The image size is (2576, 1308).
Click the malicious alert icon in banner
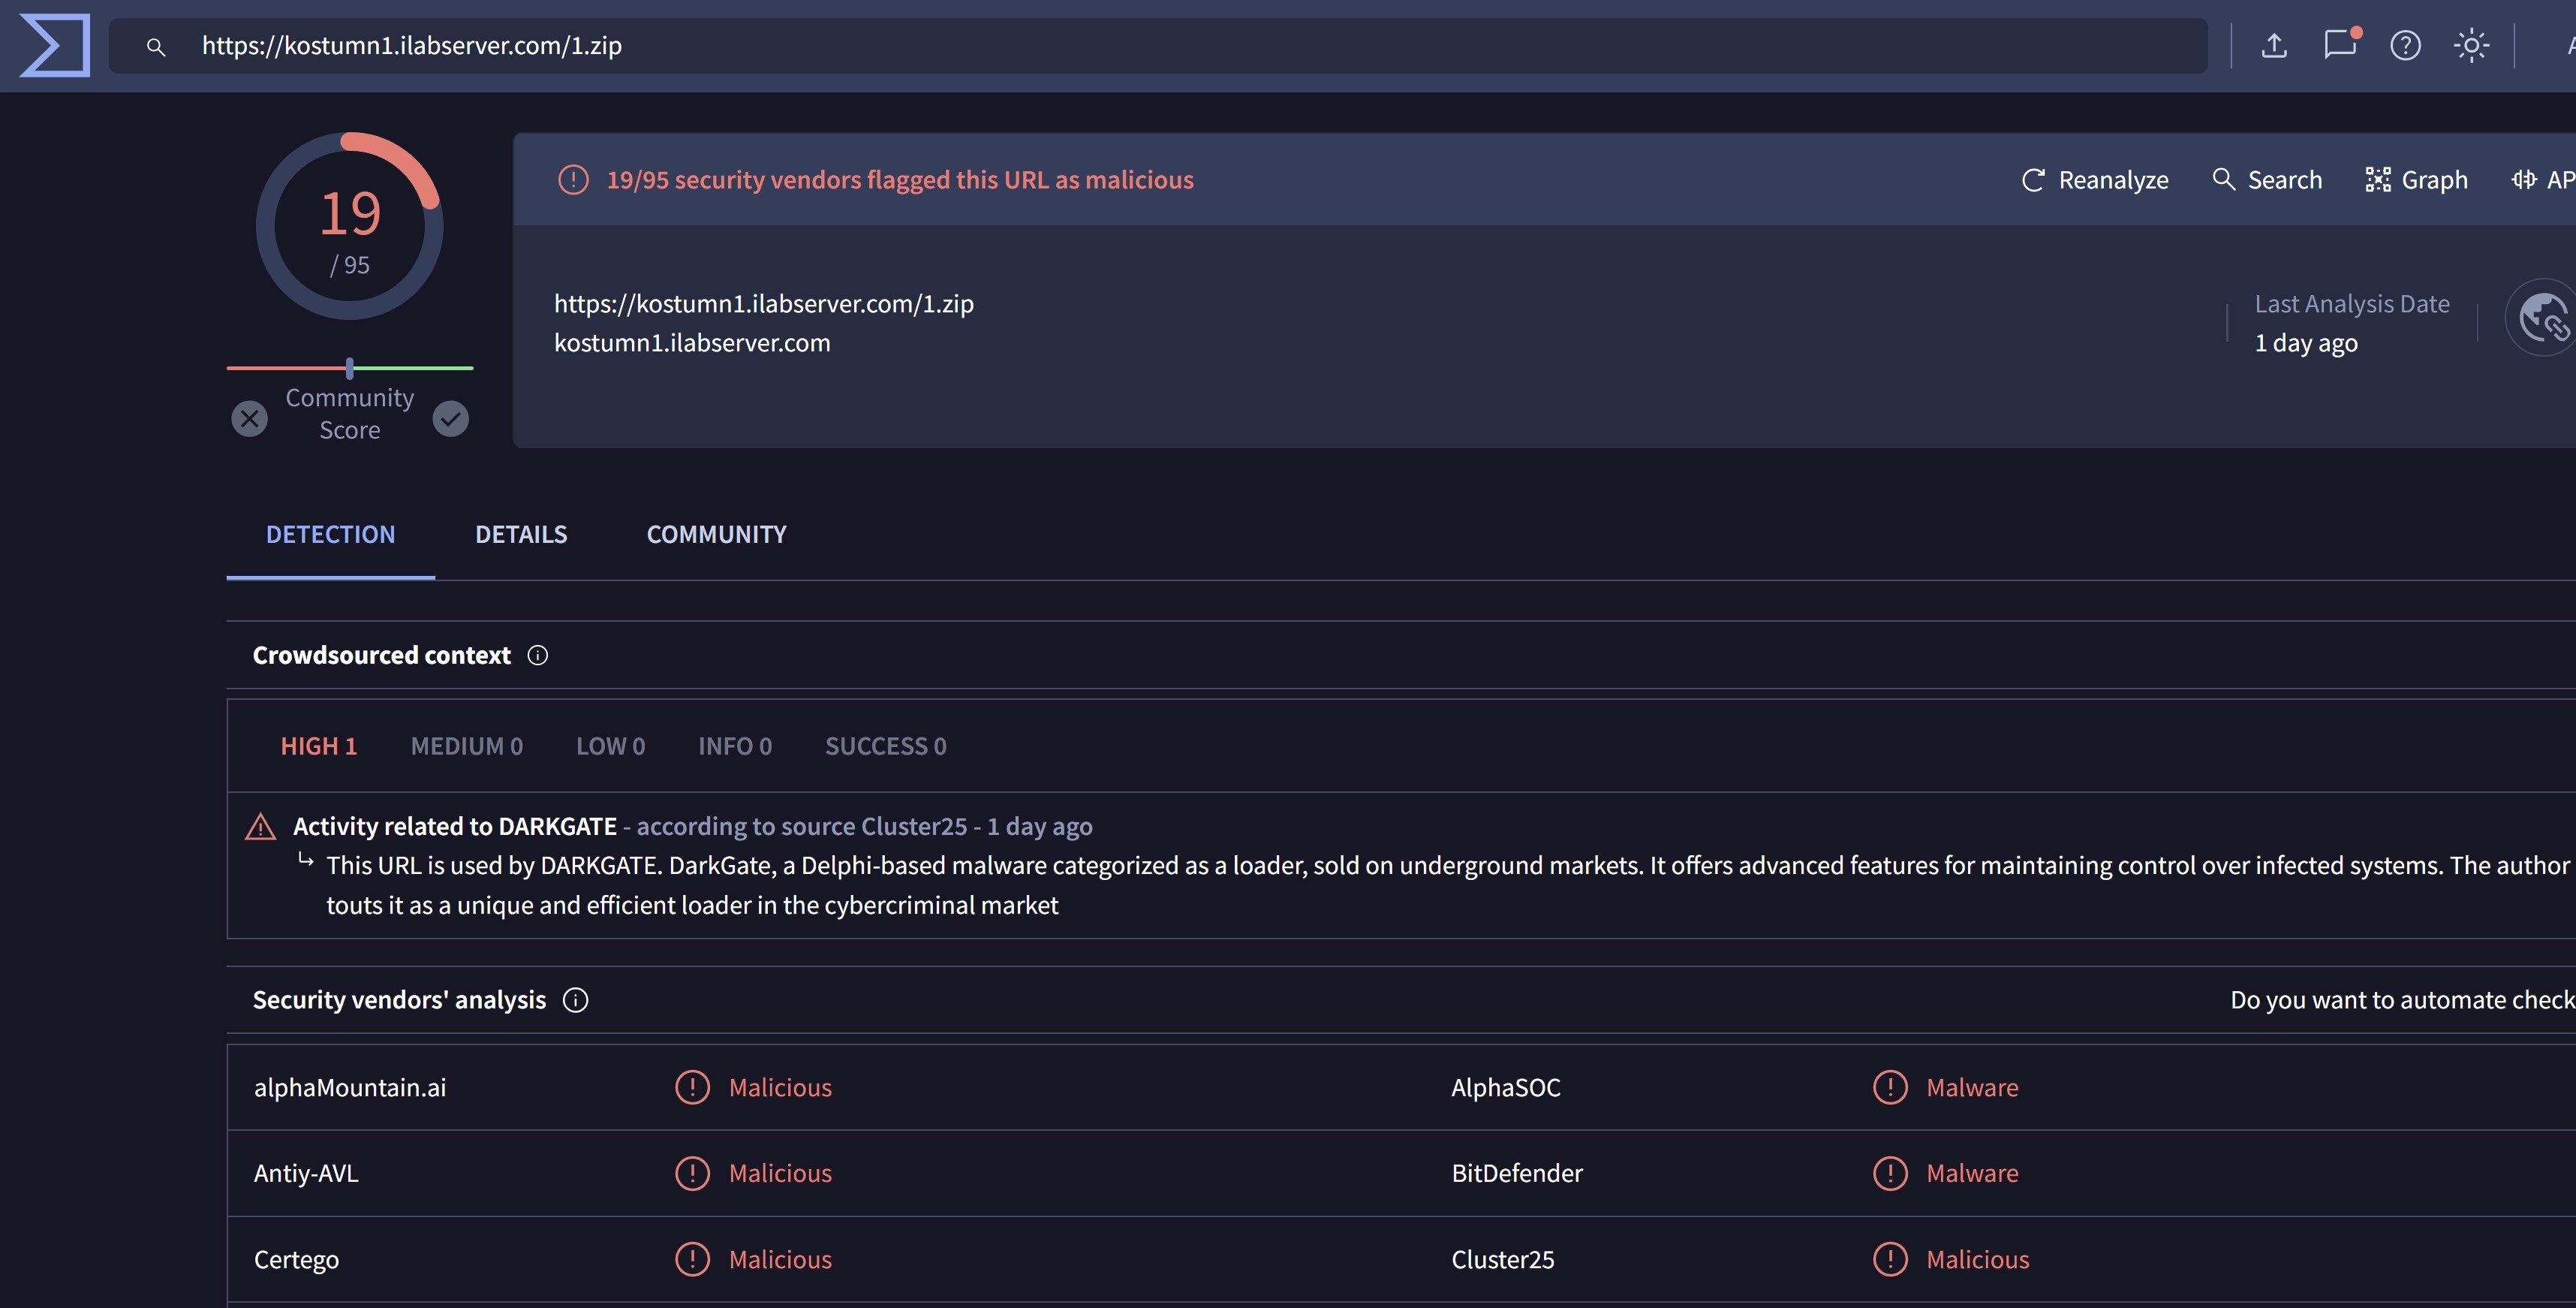coord(573,180)
